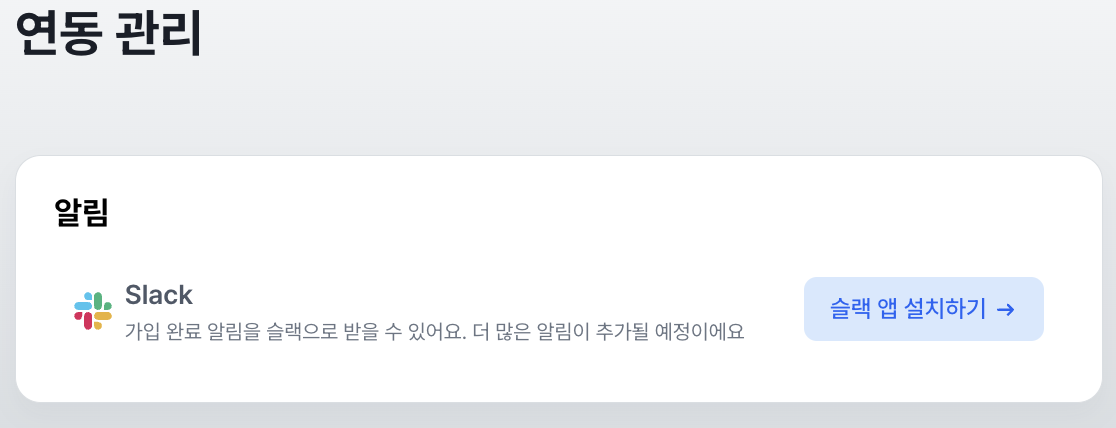Click the Slack logo icon
This screenshot has height=428, width=1116.
[x=93, y=310]
